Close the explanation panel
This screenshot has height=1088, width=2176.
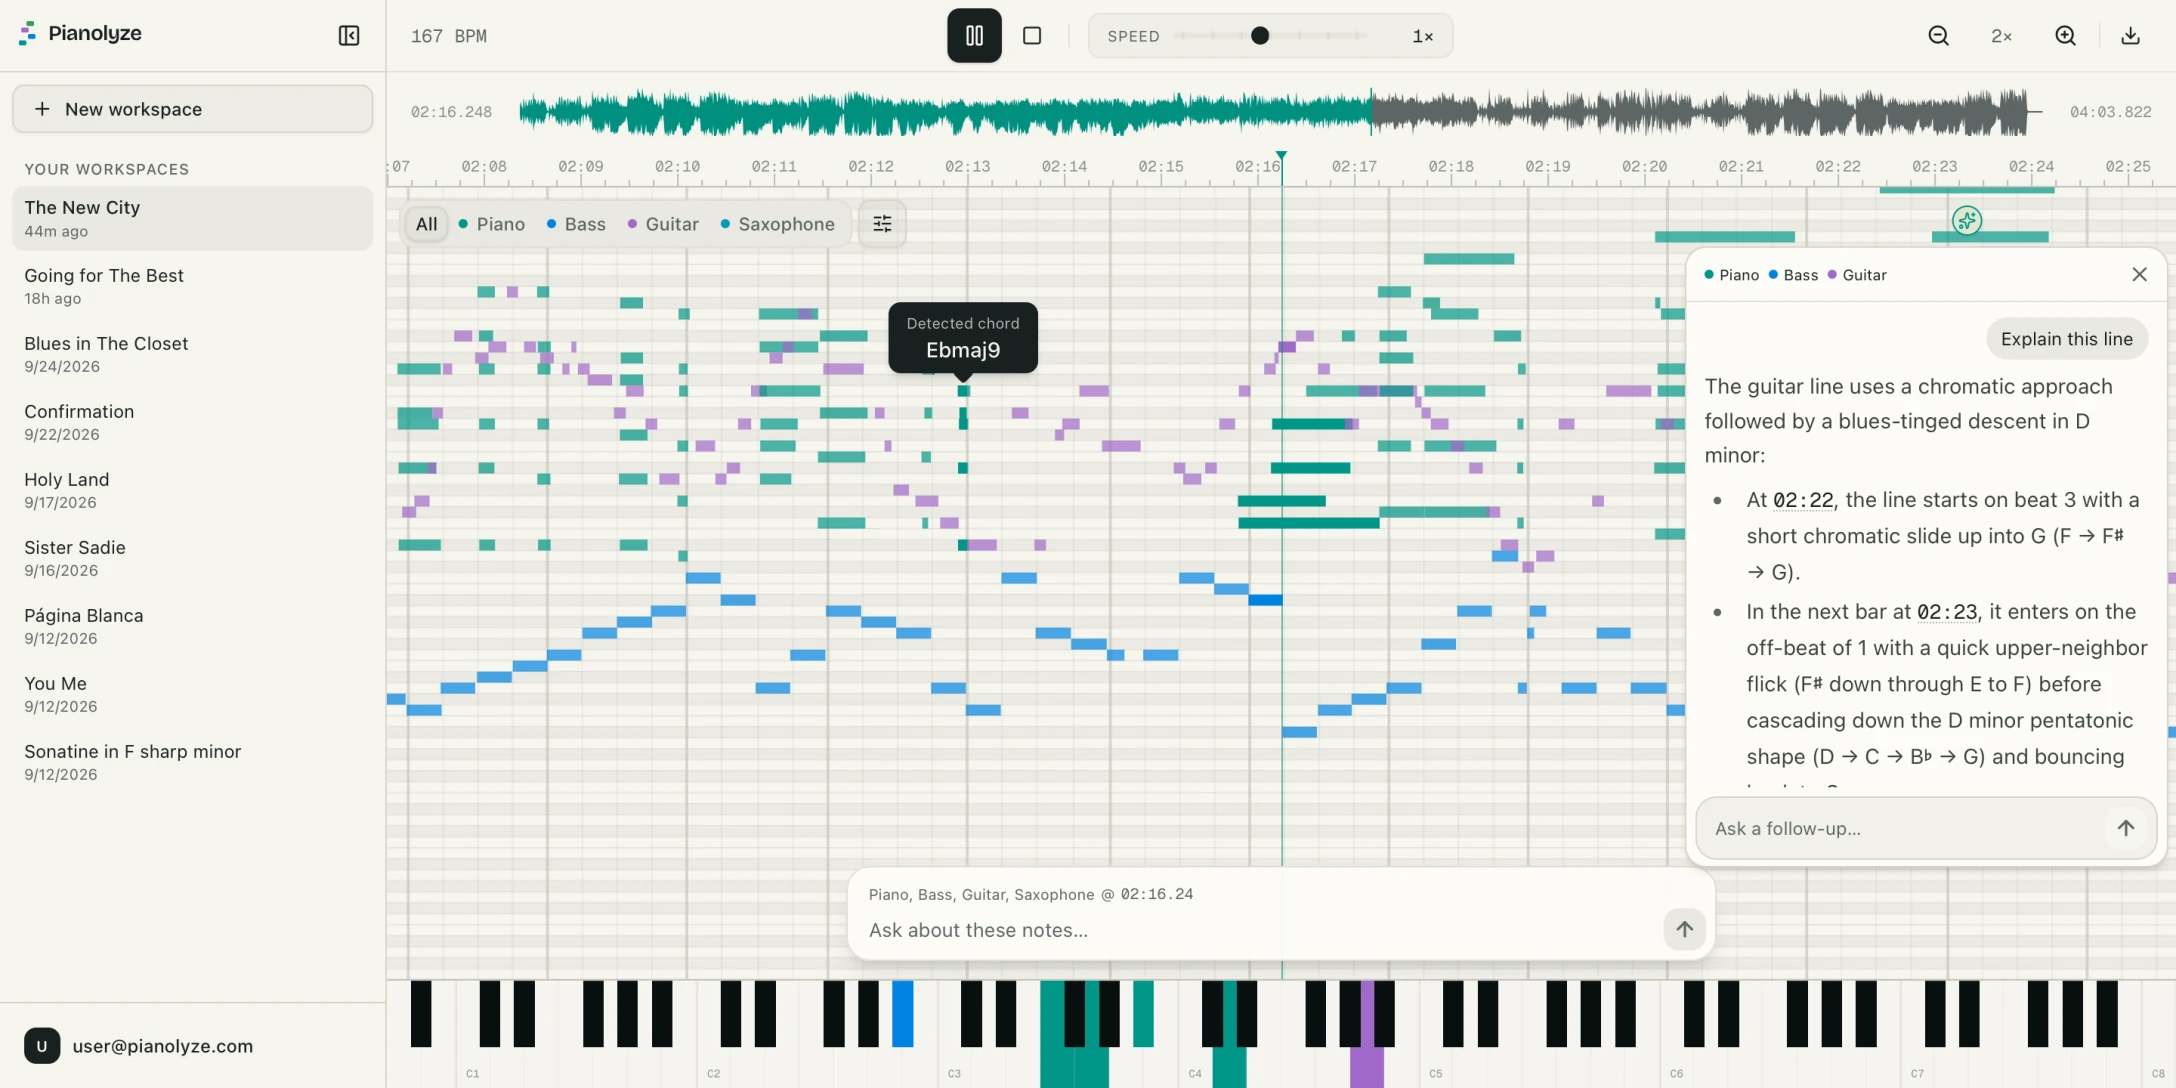tap(2139, 274)
